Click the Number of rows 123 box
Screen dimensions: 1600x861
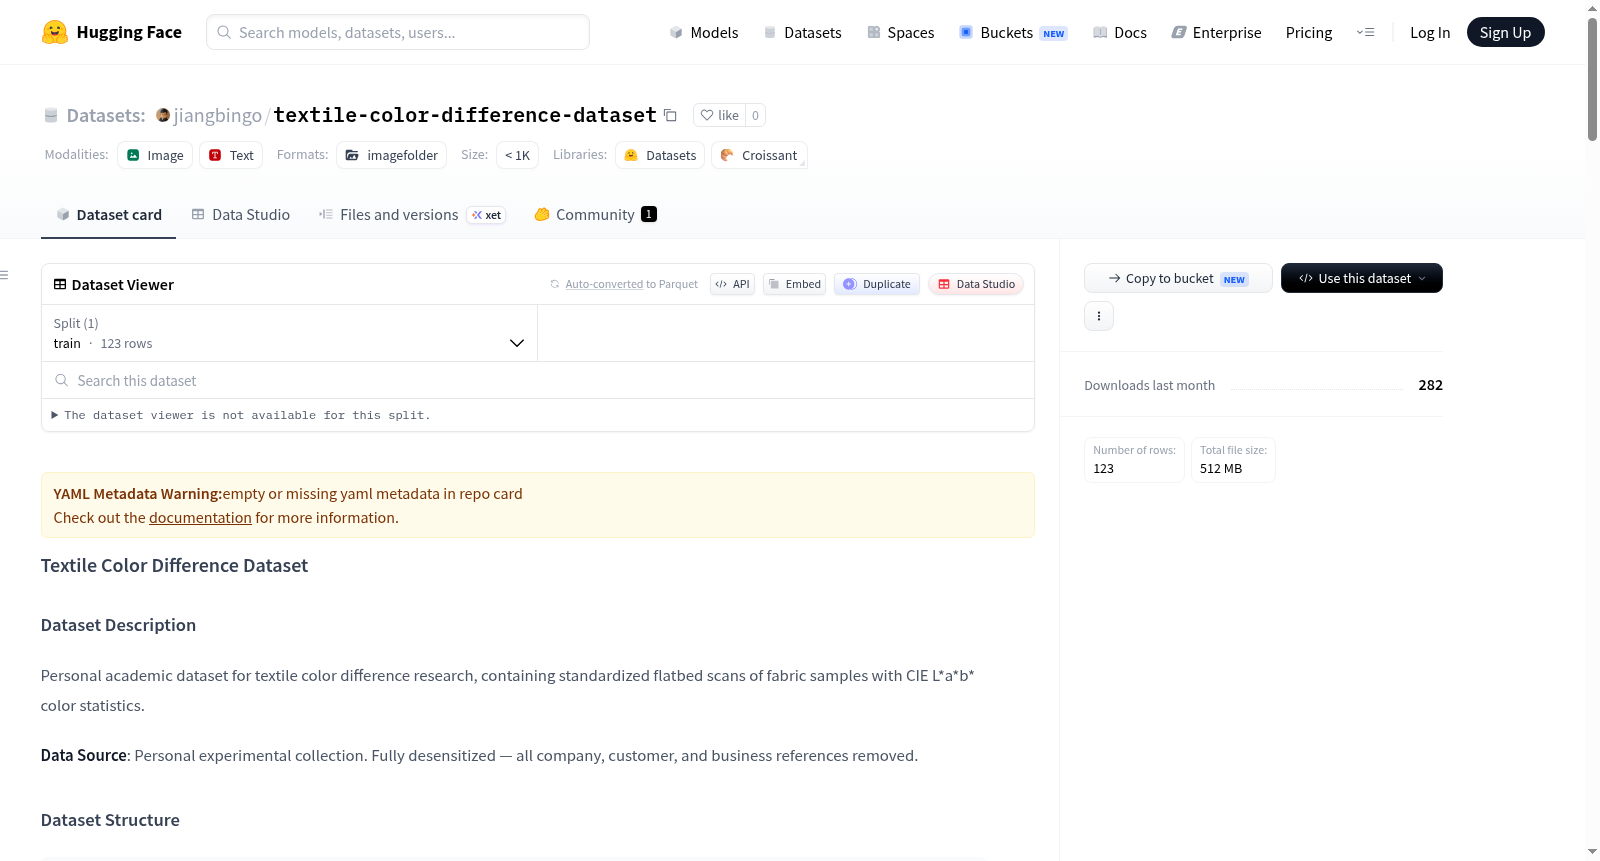[x=1134, y=460]
